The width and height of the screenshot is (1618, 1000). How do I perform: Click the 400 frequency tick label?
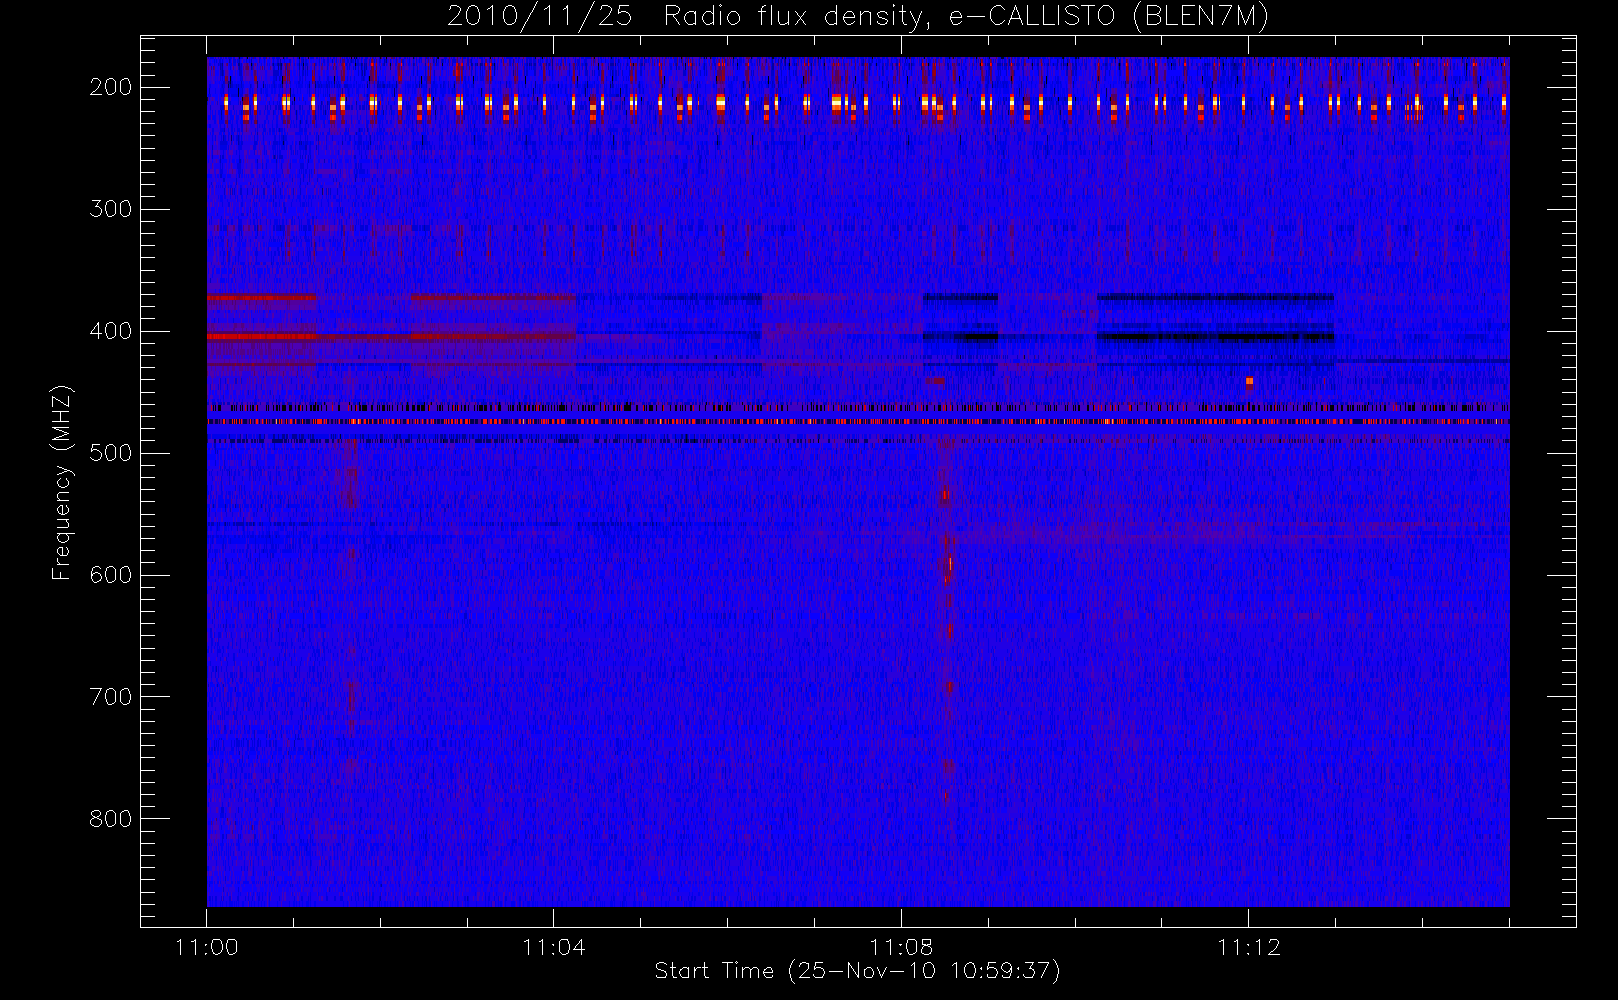tap(111, 331)
